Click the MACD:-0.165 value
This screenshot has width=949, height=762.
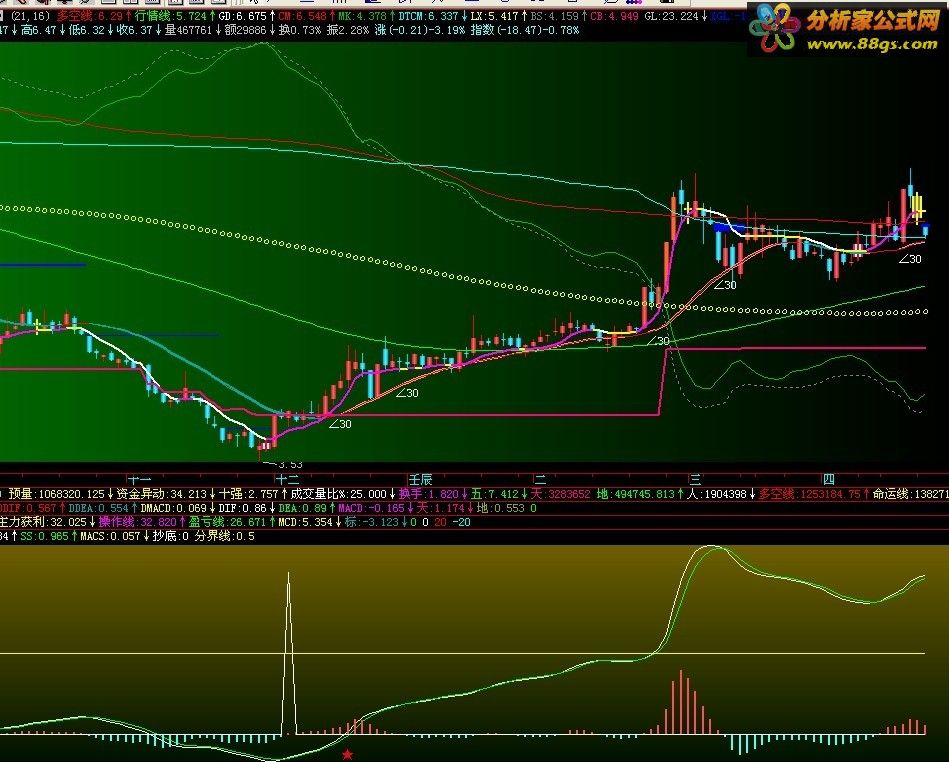pos(371,508)
